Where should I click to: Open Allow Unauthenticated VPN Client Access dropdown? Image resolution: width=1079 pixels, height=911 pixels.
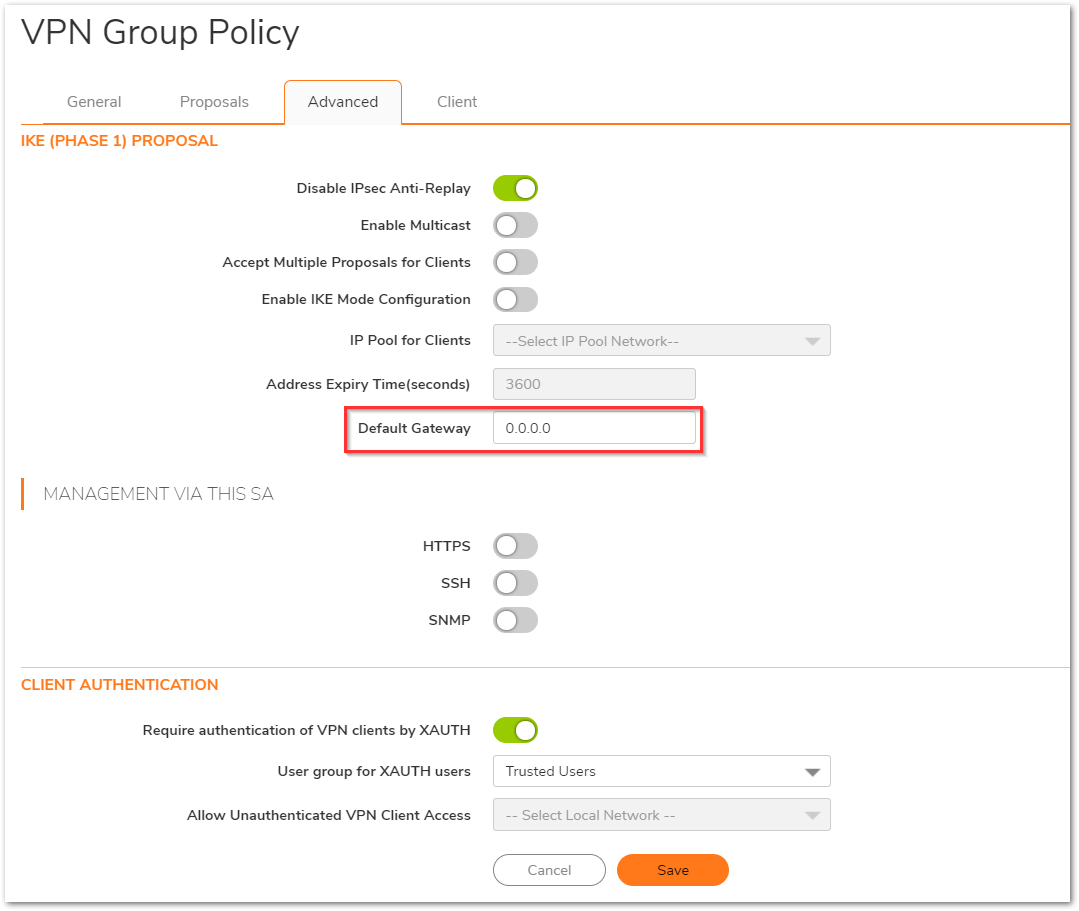(661, 815)
